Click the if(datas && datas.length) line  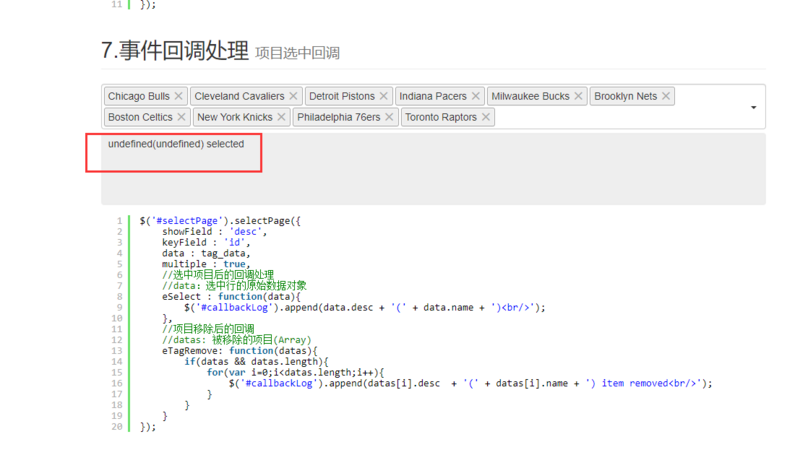[257, 362]
